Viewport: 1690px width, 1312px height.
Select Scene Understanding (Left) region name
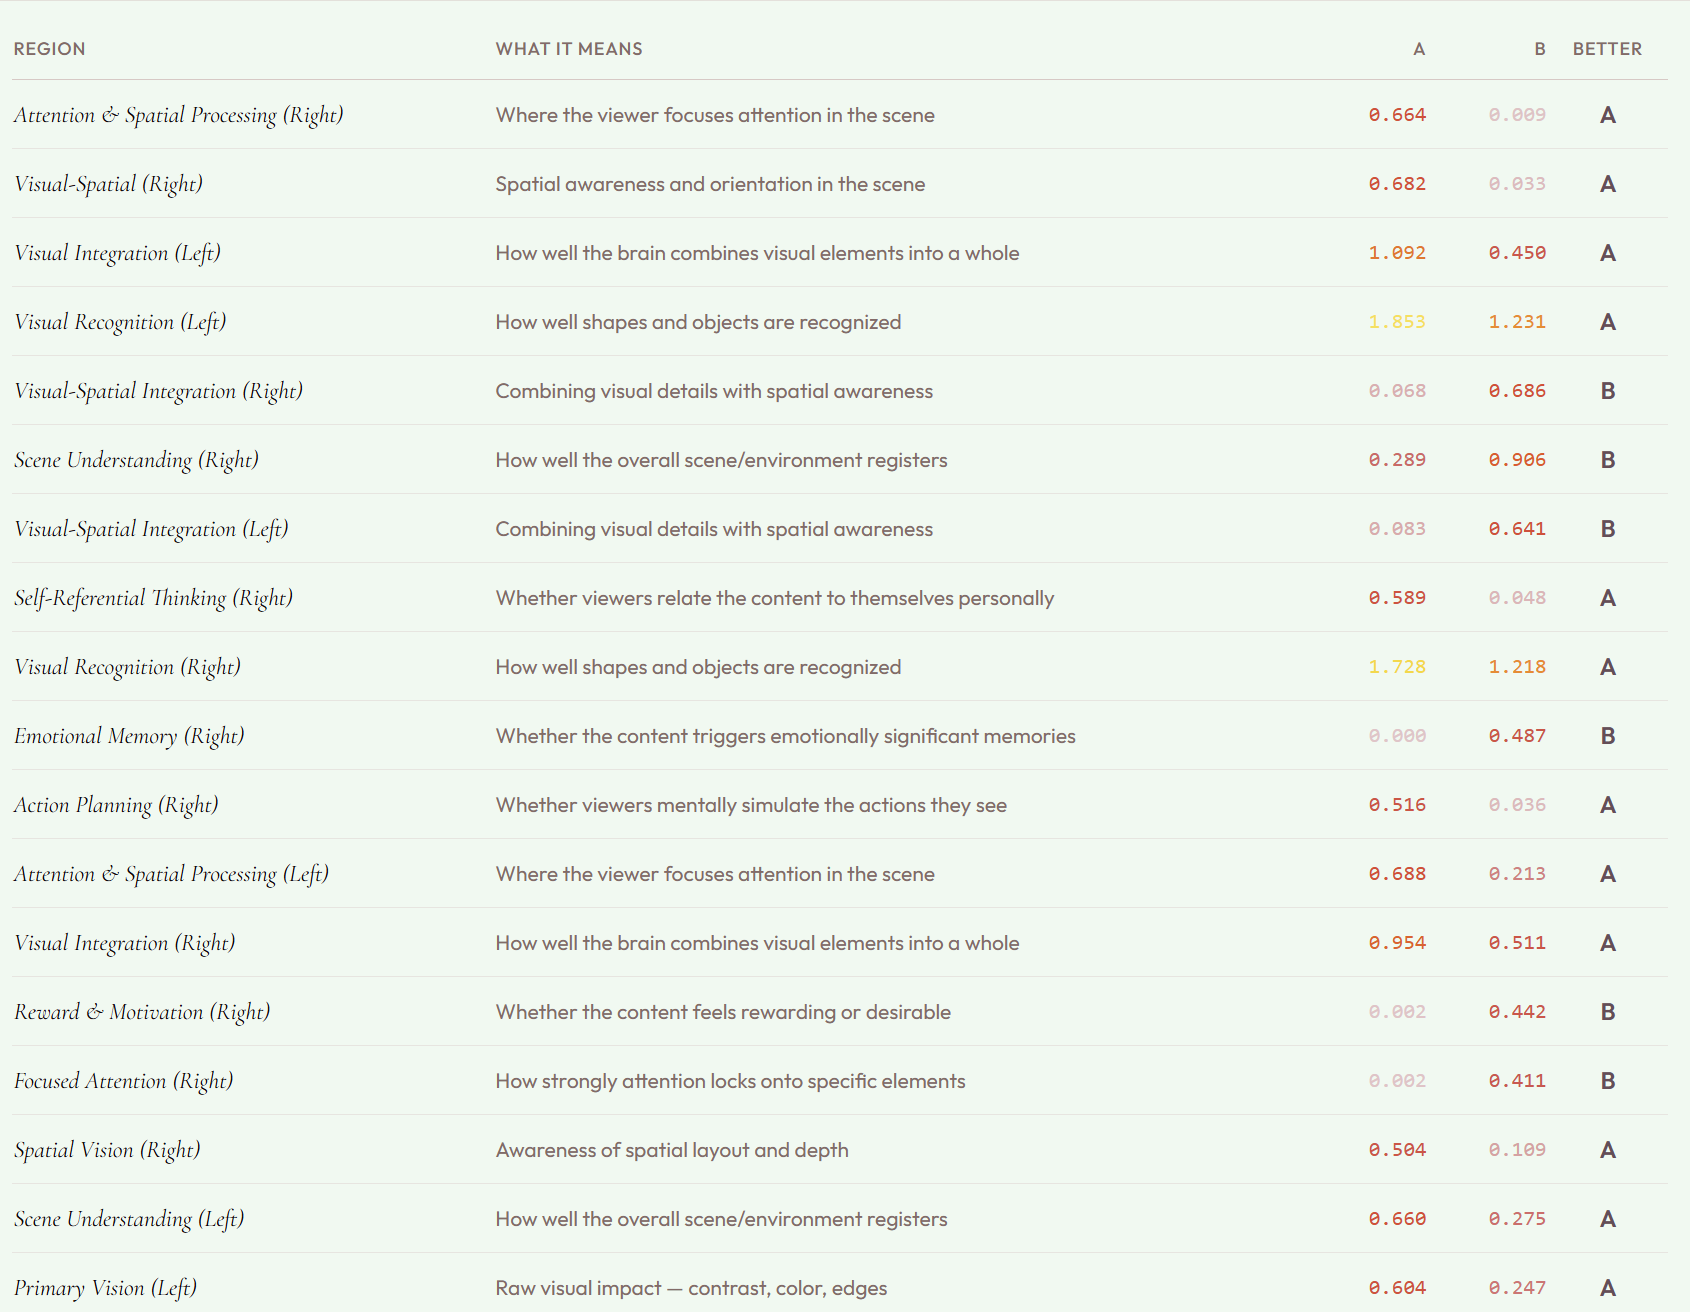pyautogui.click(x=129, y=1219)
